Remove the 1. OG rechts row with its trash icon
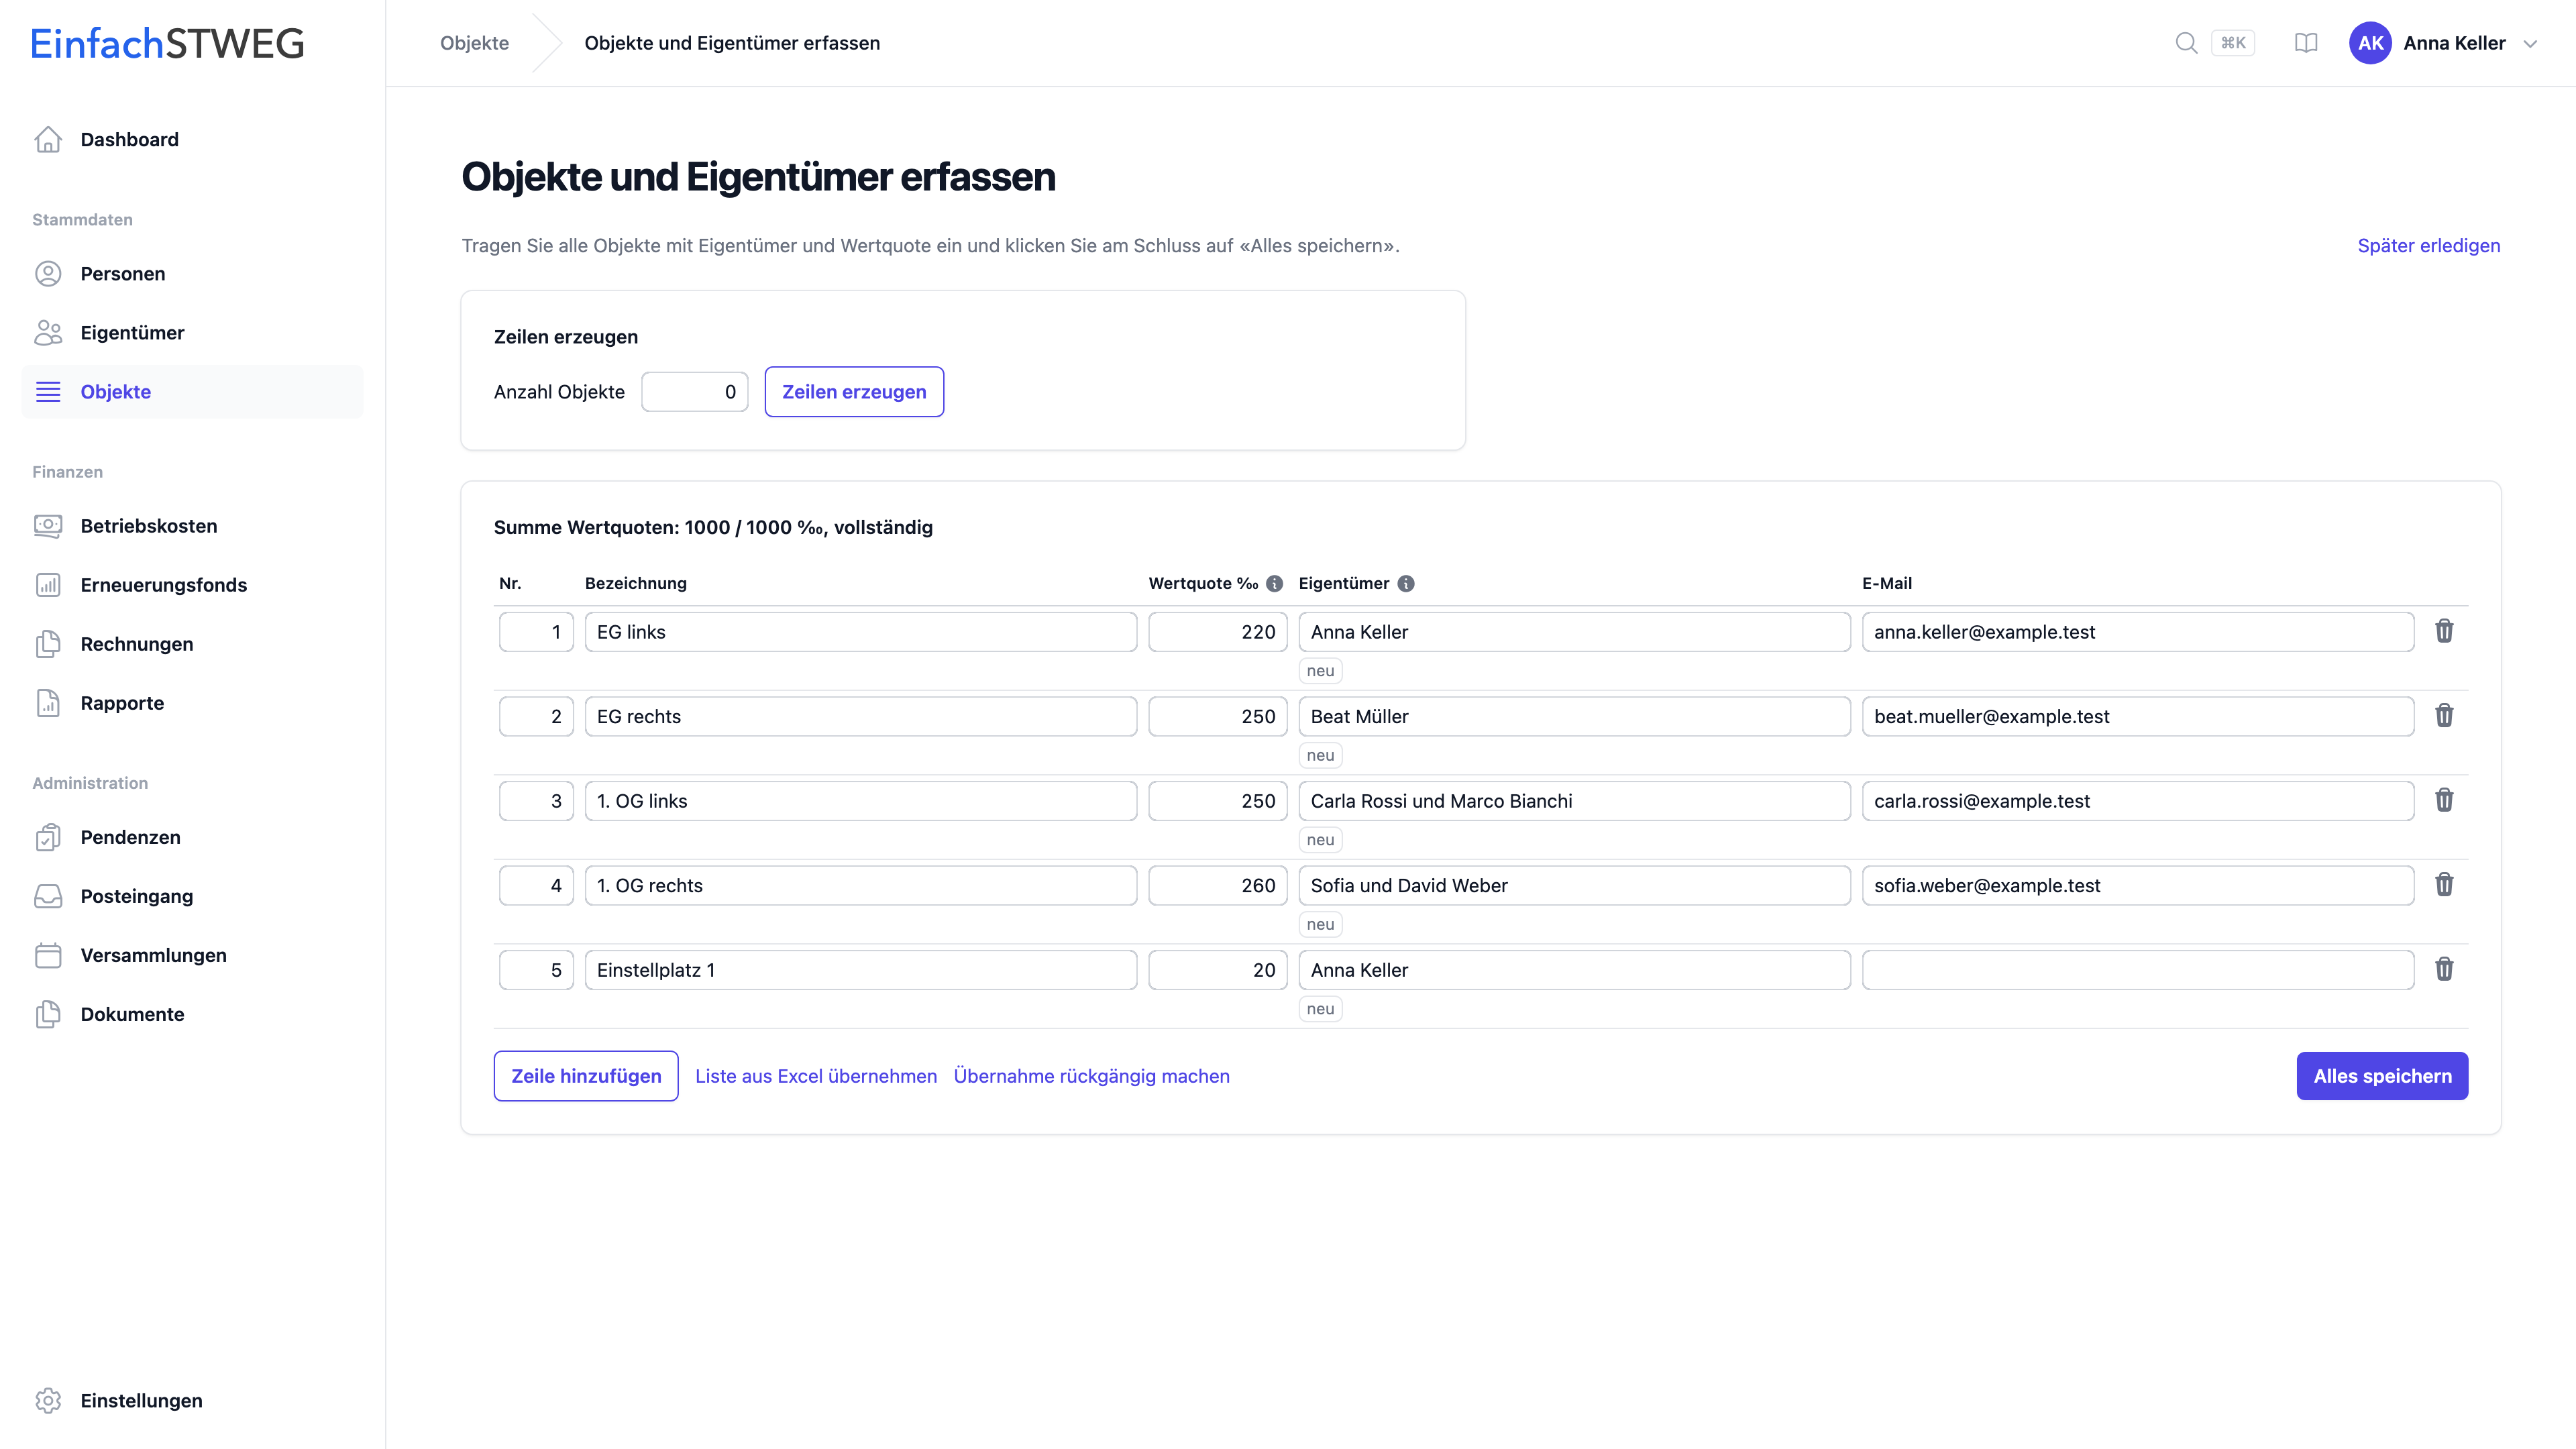The width and height of the screenshot is (2576, 1449). click(x=2444, y=885)
